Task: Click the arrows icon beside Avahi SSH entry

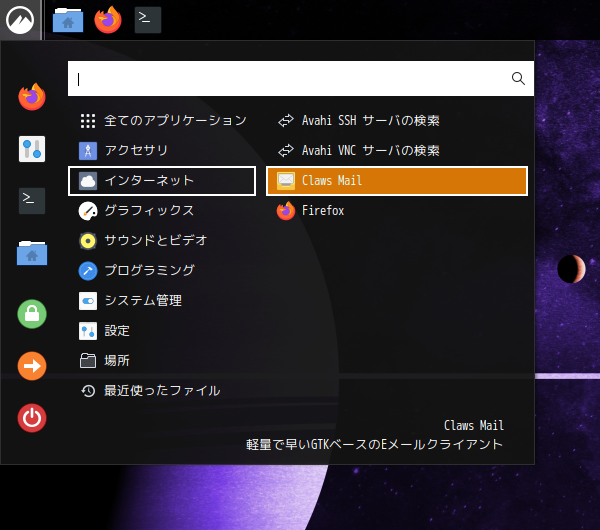Action: point(286,121)
